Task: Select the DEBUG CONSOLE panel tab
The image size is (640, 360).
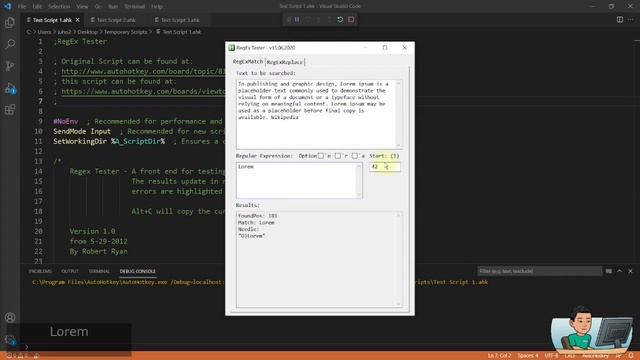Action: point(138,271)
